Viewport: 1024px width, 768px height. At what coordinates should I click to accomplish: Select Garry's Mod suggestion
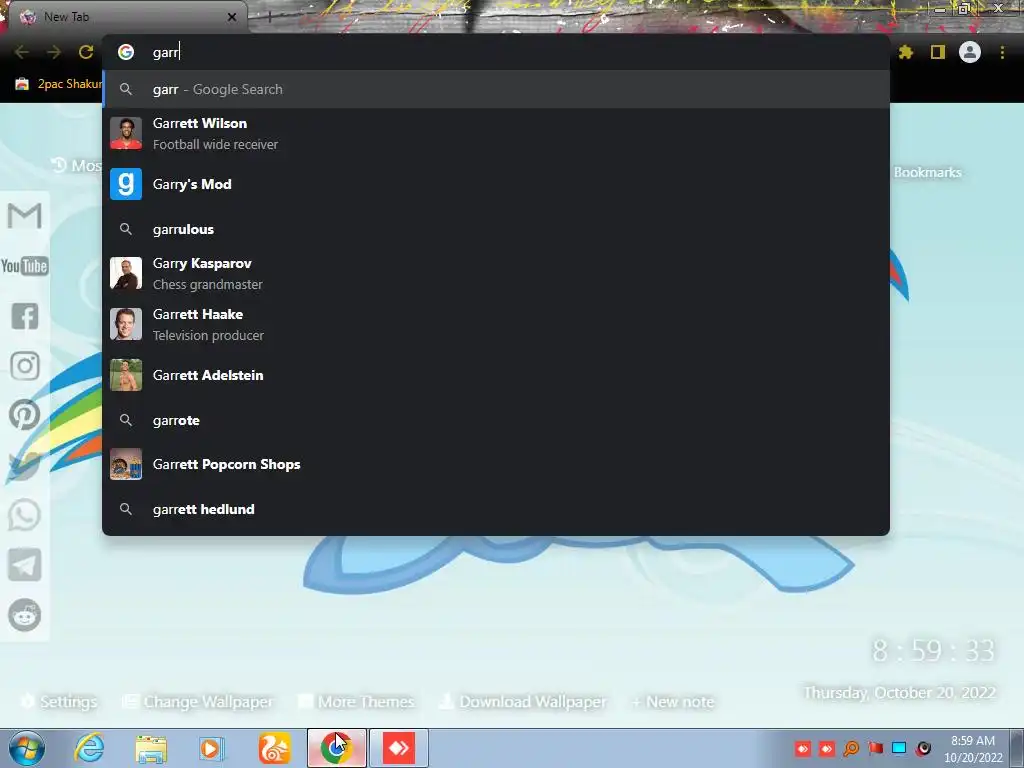[x=496, y=184]
